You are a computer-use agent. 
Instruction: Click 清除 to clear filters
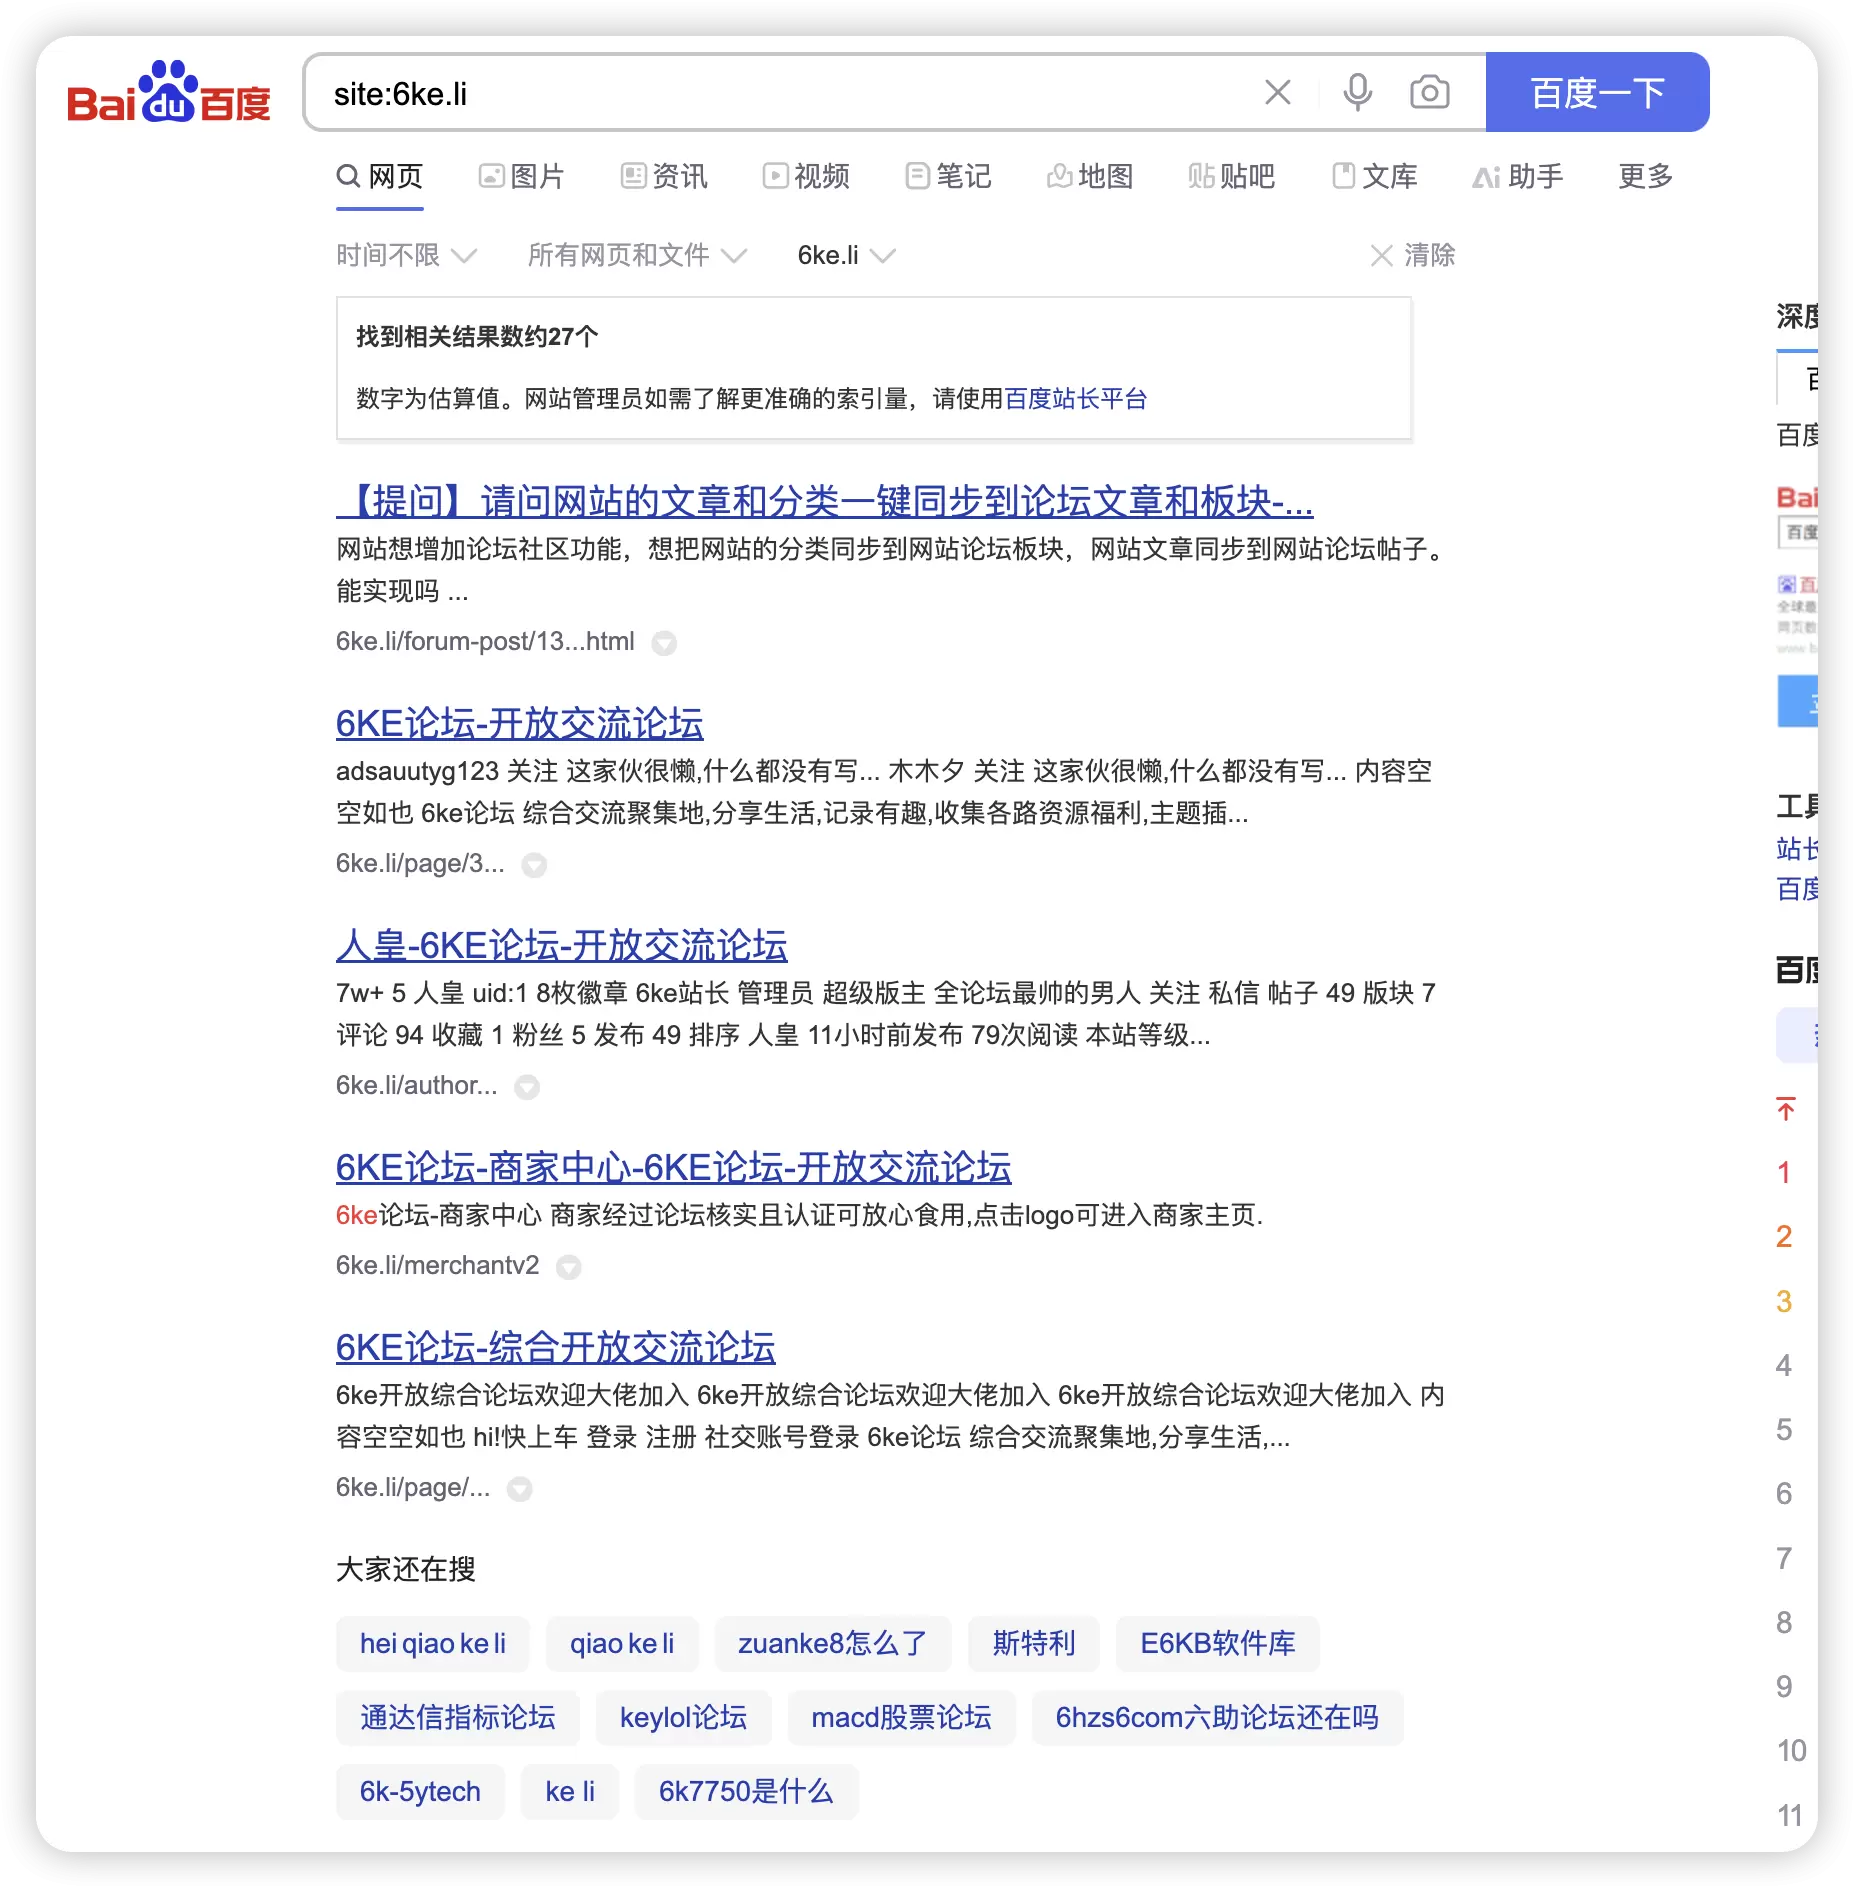(1413, 256)
